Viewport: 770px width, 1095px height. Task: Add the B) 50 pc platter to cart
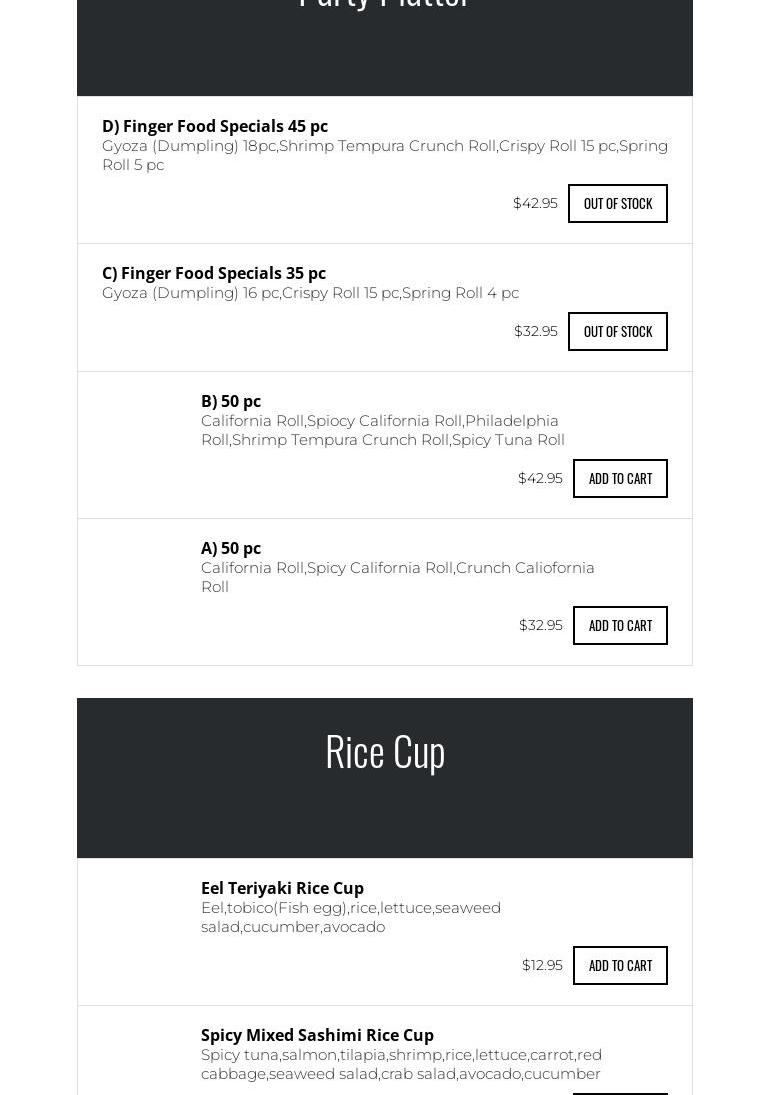tap(620, 478)
